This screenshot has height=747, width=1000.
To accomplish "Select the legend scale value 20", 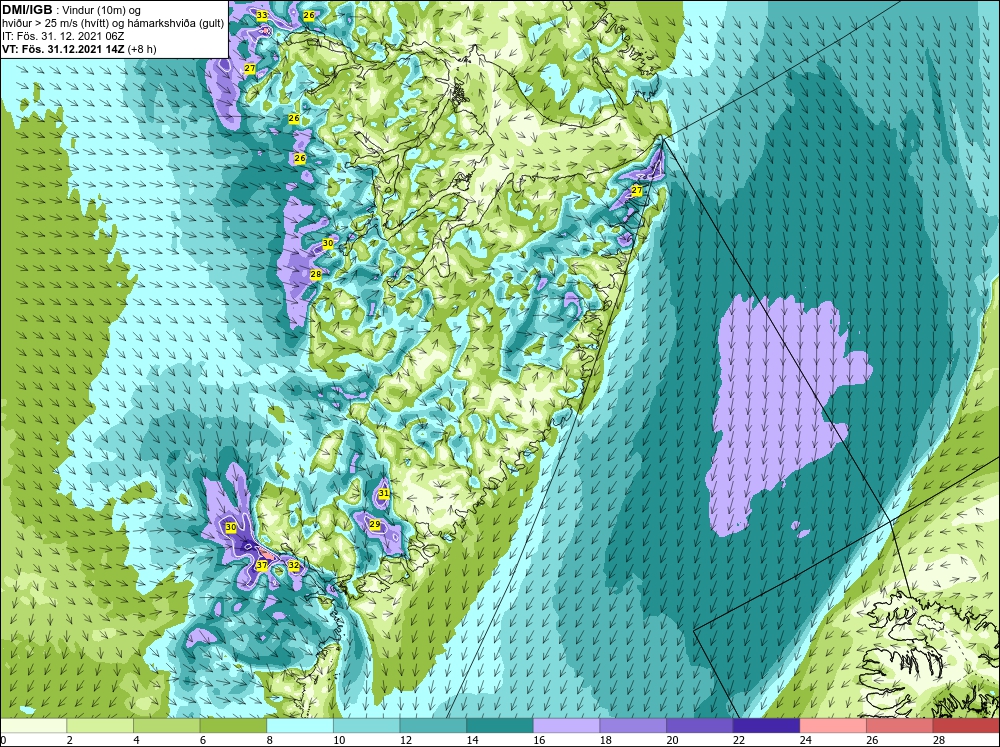I will pyautogui.click(x=672, y=740).
